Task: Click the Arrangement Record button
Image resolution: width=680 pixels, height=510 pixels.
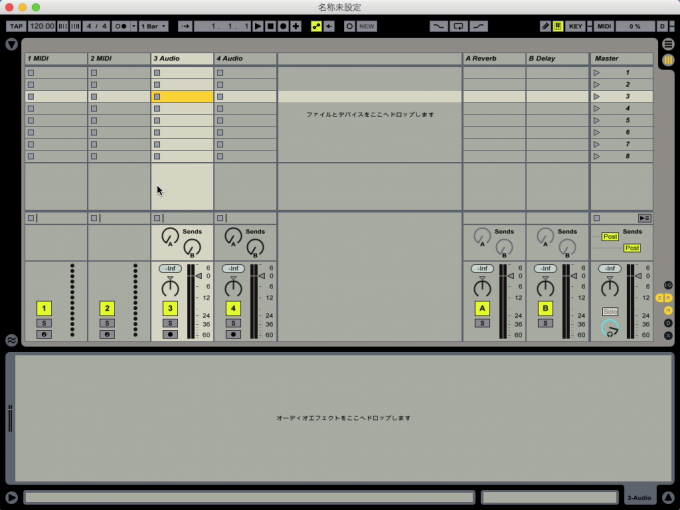Action: pyautogui.click(x=283, y=26)
